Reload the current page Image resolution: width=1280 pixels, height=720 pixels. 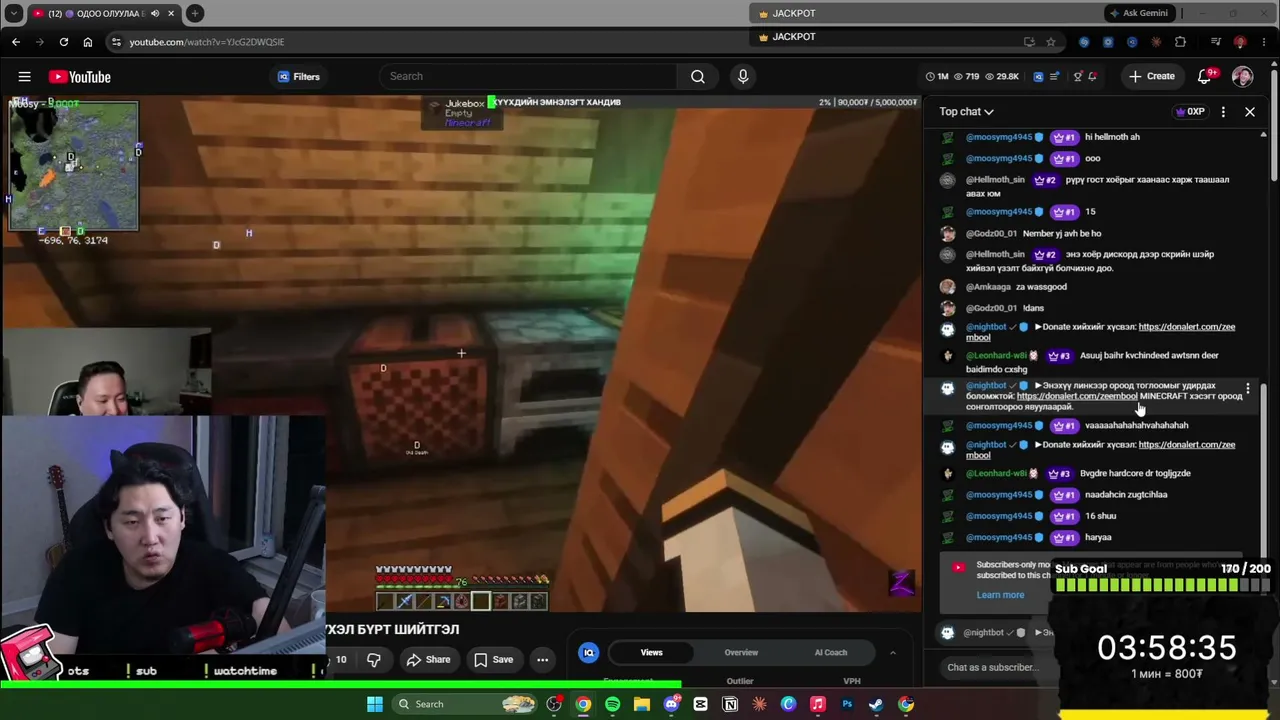point(64,42)
